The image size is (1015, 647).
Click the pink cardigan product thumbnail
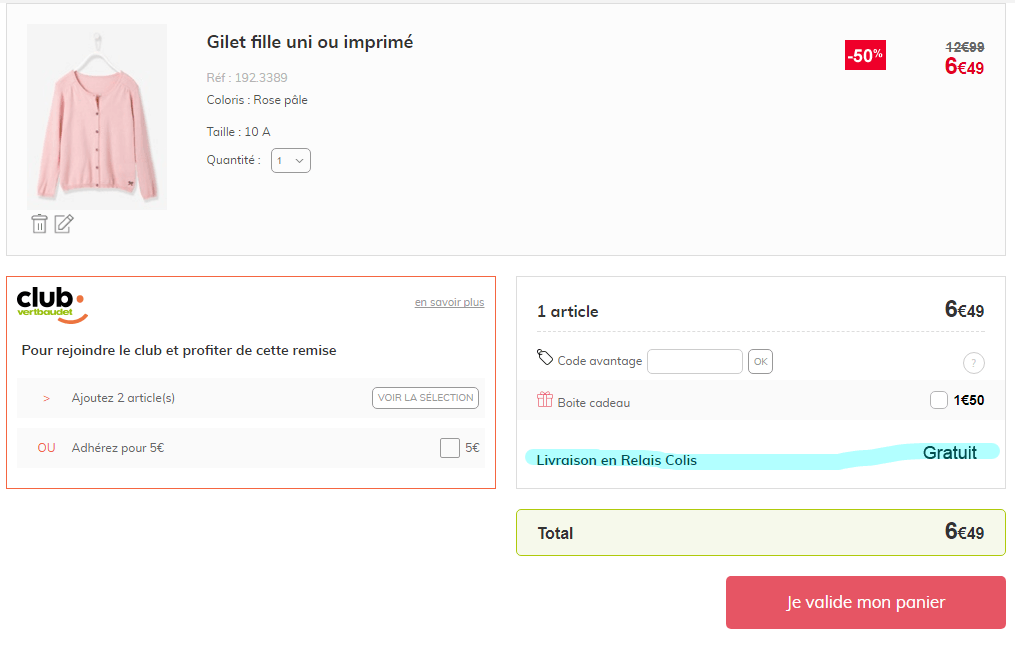pos(97,117)
